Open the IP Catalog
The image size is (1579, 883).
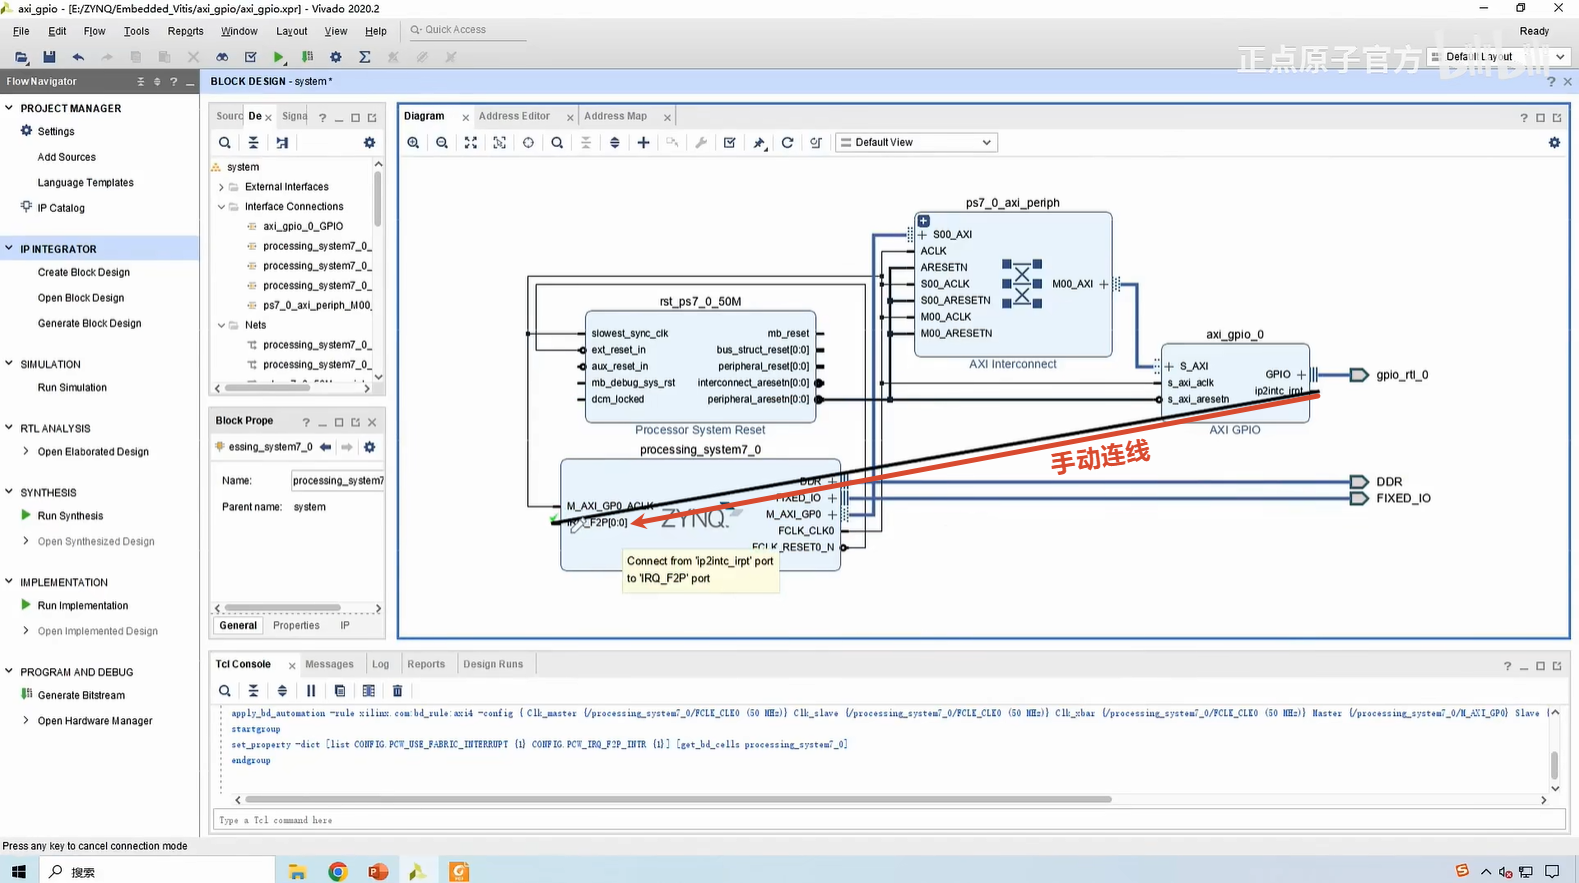pyautogui.click(x=61, y=208)
